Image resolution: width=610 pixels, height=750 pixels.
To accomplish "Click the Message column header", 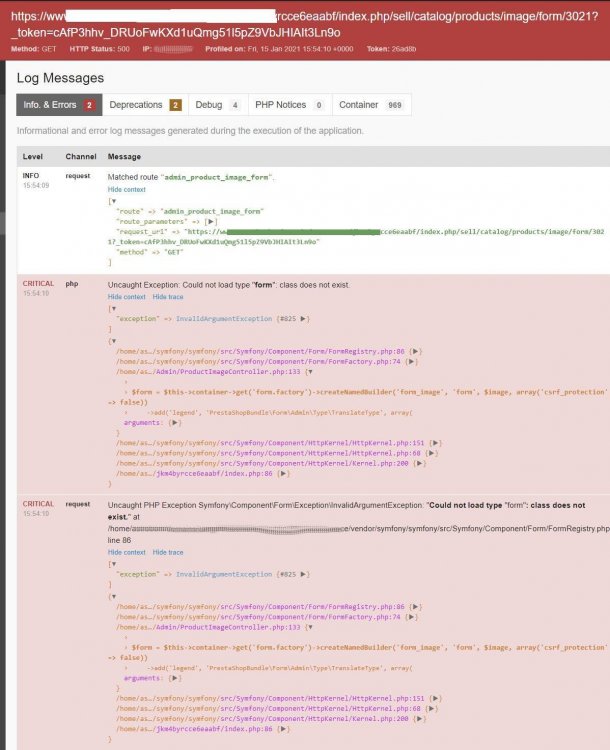I will (x=124, y=156).
